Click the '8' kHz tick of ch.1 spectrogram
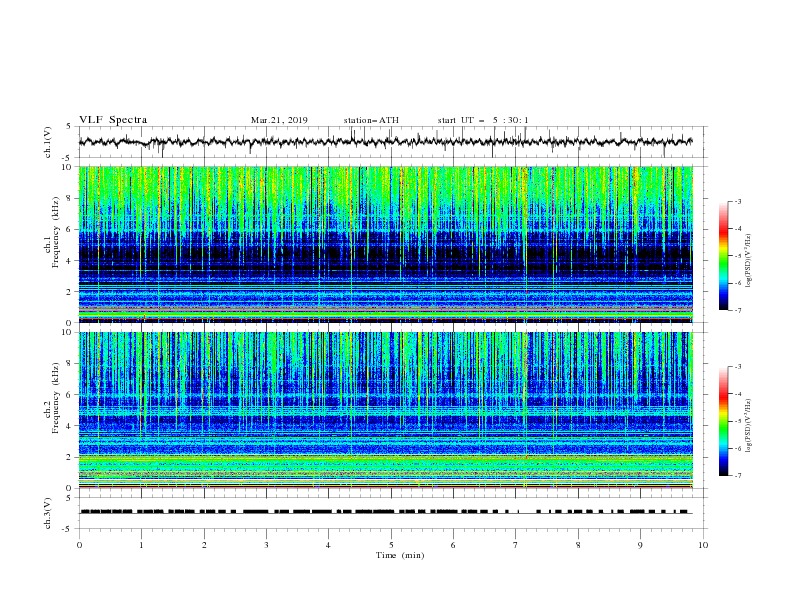Viewport: 792px width, 612px height. coord(70,198)
